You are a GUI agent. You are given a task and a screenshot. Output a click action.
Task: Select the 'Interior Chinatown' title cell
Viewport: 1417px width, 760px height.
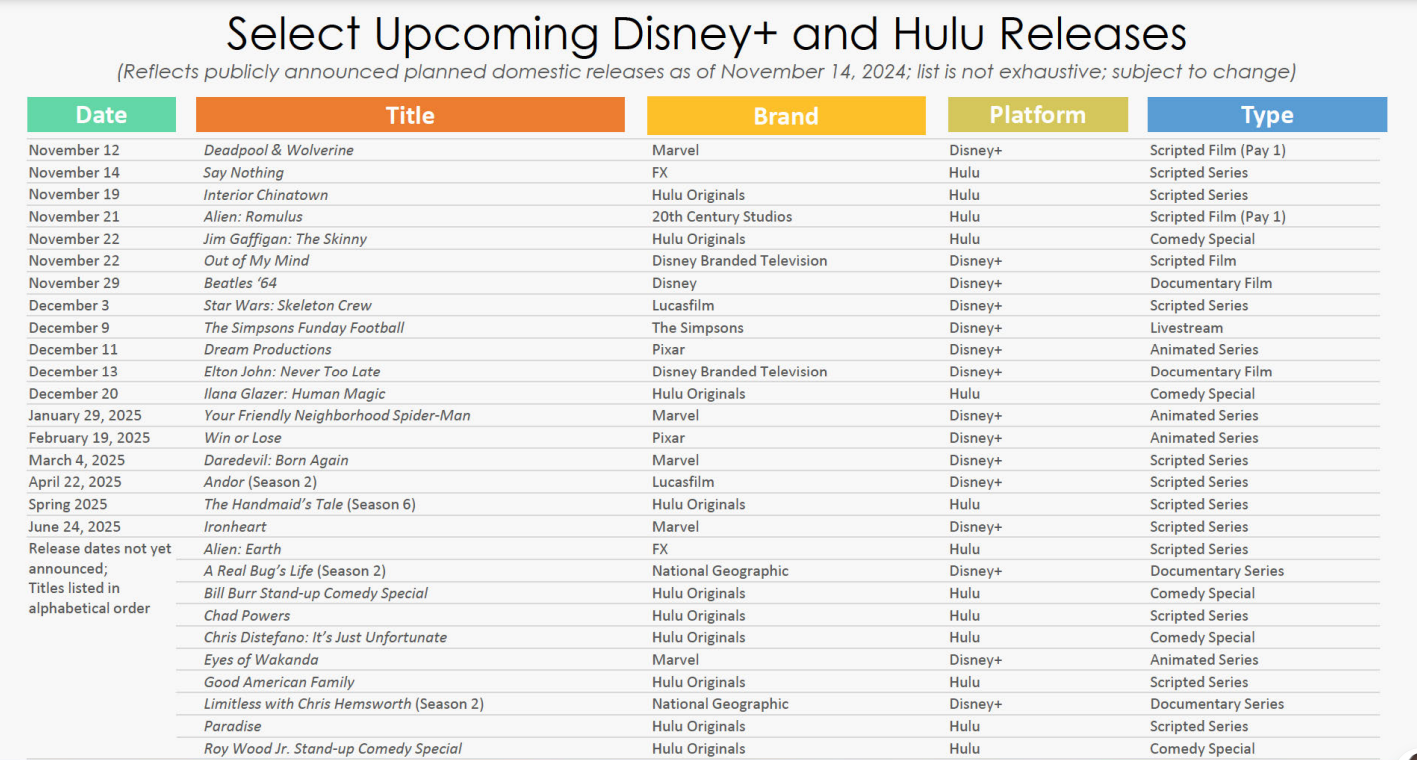pos(266,195)
